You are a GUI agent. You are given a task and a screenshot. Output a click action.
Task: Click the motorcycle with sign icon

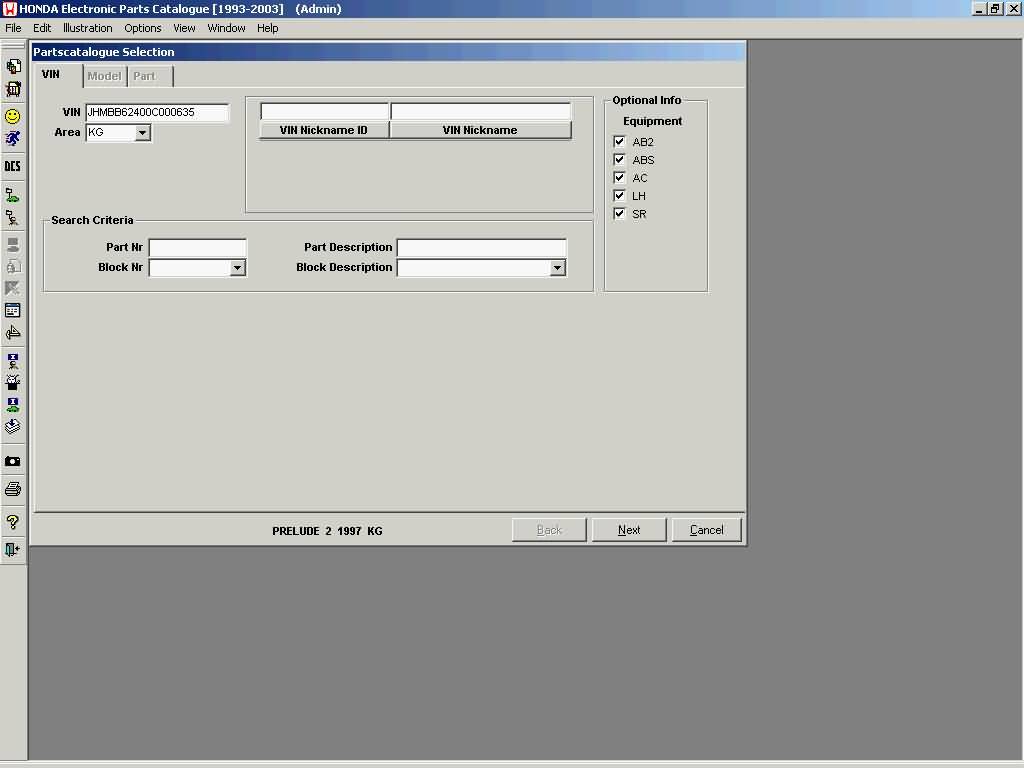tap(13, 217)
